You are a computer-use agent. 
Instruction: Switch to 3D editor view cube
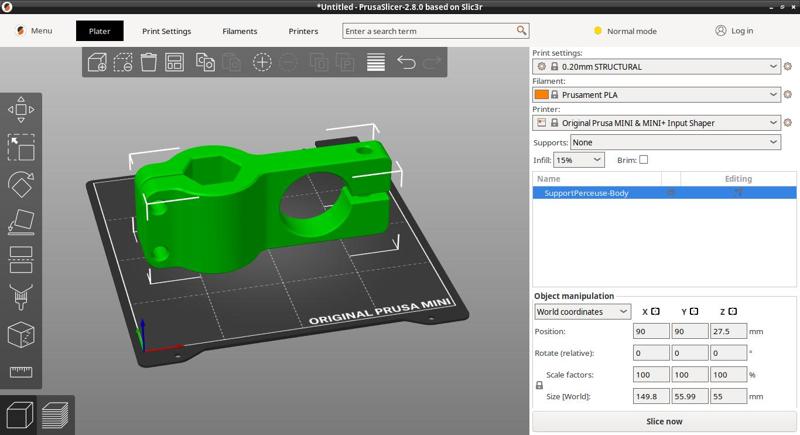click(x=19, y=415)
